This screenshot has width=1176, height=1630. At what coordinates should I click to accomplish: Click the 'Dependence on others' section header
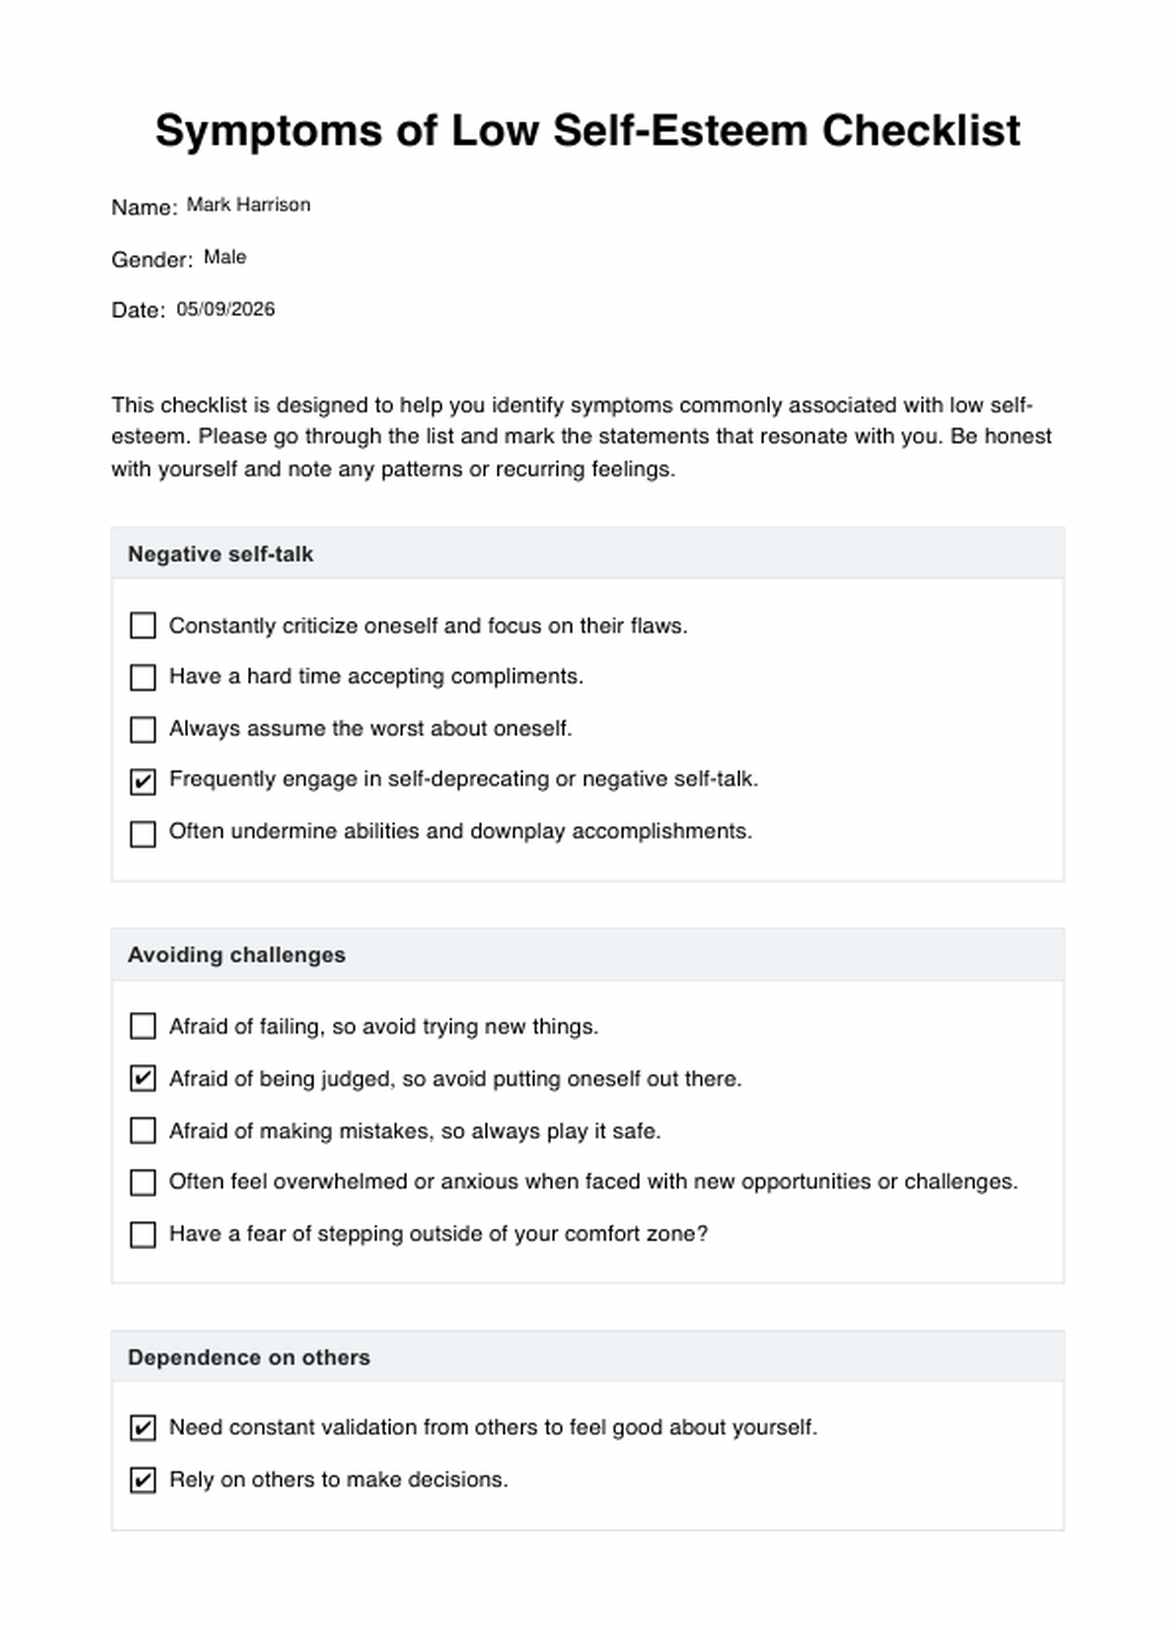[x=248, y=1357]
